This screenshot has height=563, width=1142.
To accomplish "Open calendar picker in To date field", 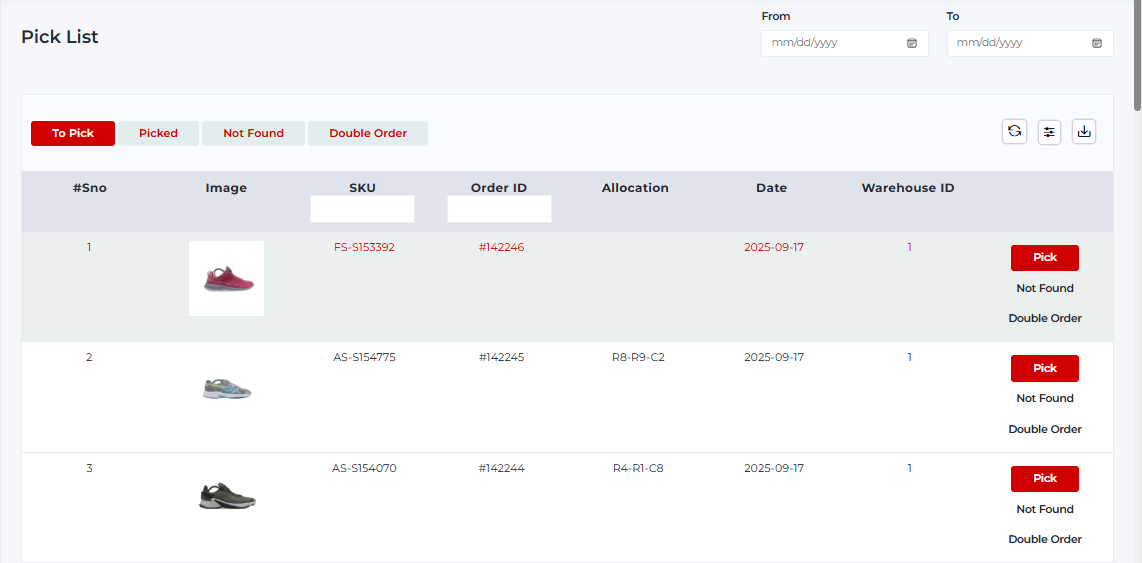I will (1097, 43).
